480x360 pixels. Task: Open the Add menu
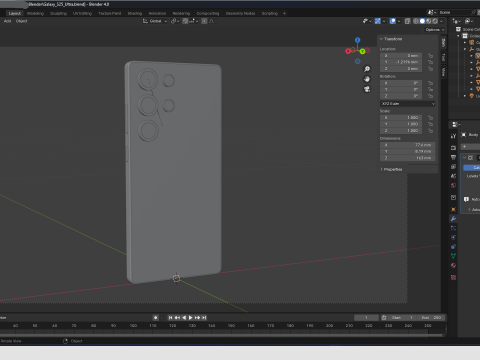point(7,21)
